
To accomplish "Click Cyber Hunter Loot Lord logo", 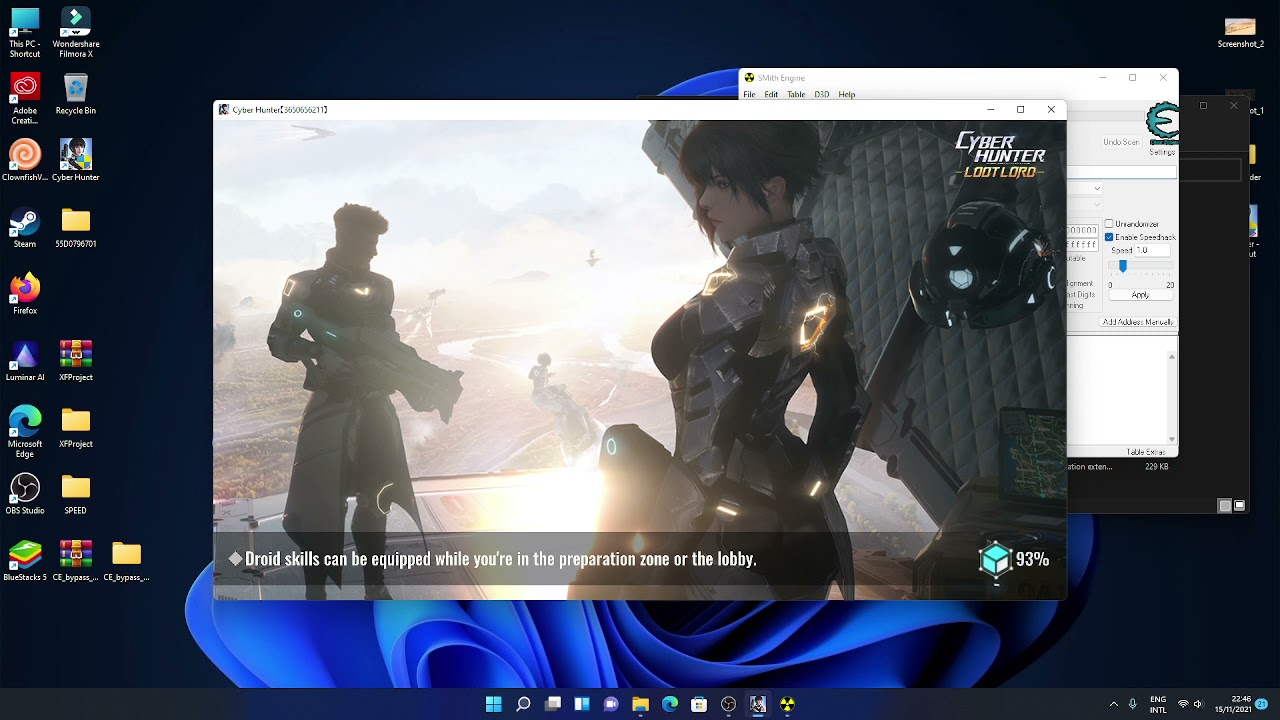I will click(1000, 155).
